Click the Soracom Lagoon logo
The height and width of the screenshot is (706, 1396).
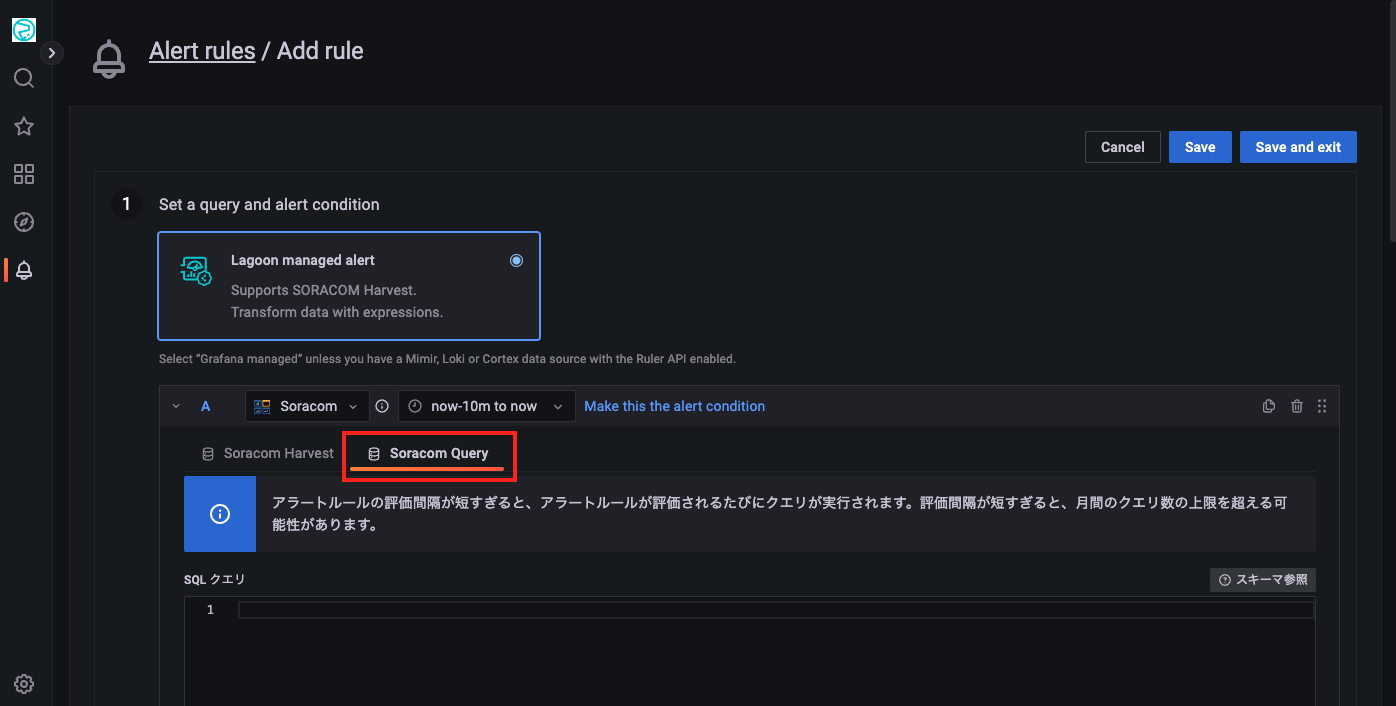coord(24,30)
